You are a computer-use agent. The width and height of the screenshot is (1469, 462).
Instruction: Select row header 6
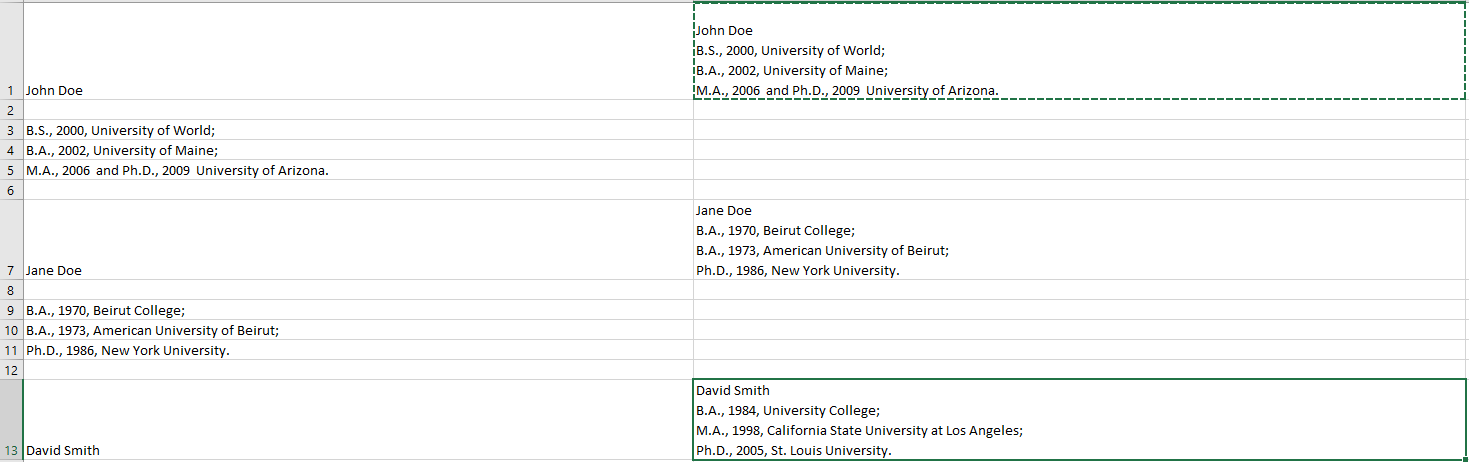click(11, 190)
